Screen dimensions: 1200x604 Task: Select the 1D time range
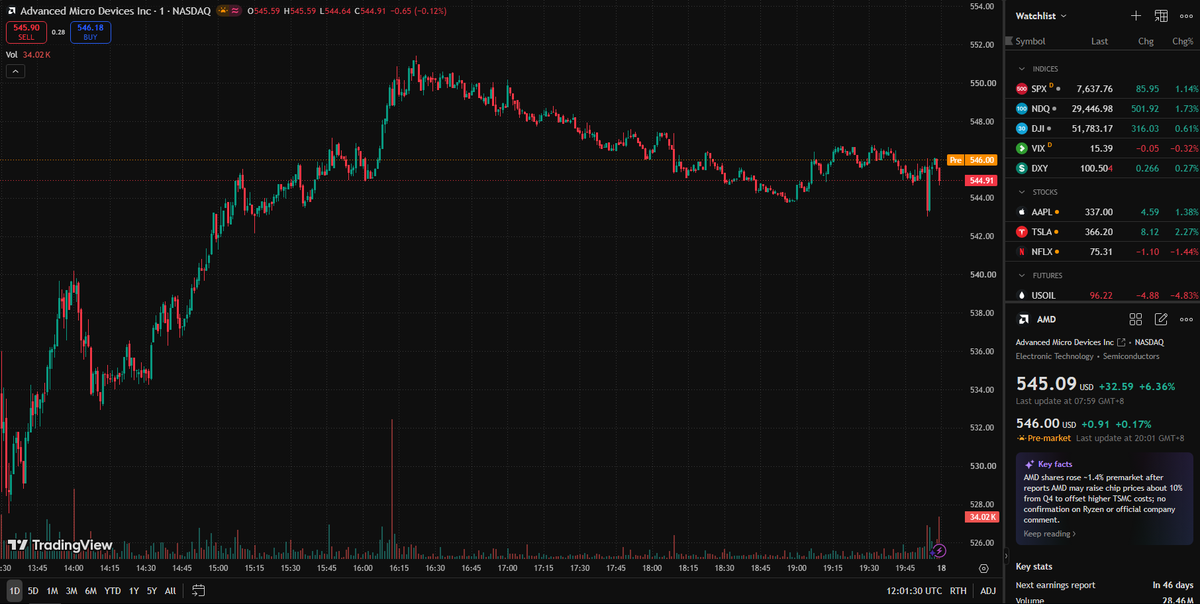[14, 590]
